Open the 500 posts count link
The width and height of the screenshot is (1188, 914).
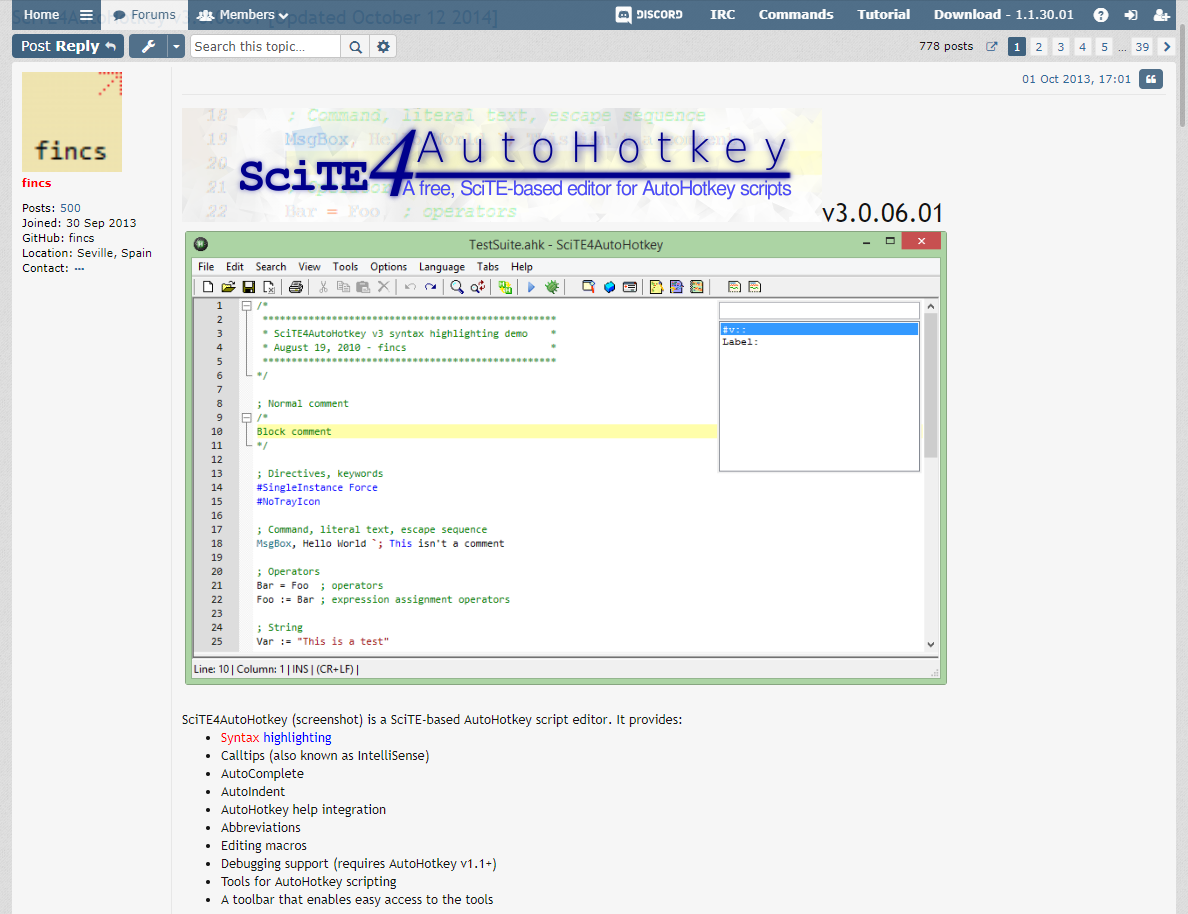[x=70, y=208]
